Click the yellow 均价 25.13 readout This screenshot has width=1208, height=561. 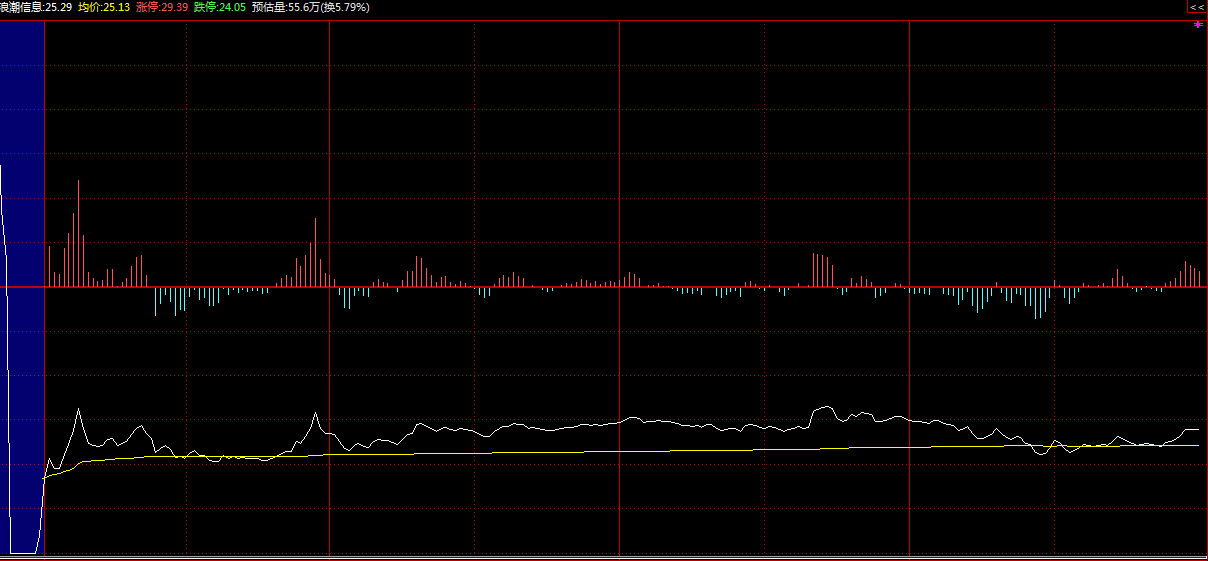pos(104,7)
